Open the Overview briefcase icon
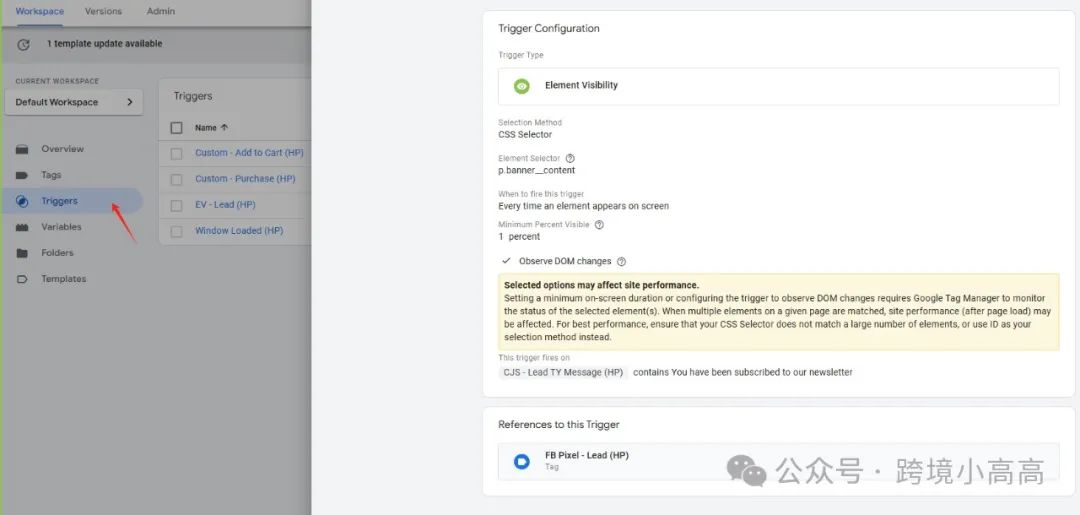 tap(22, 149)
